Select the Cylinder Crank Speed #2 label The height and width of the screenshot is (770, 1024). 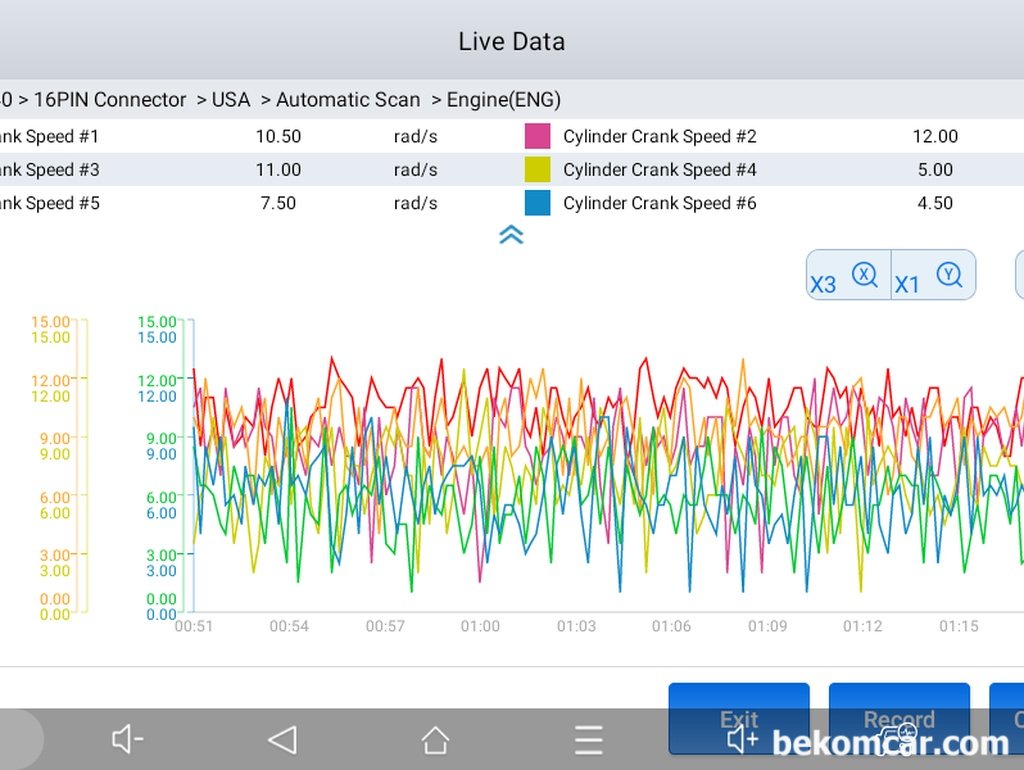(x=660, y=136)
